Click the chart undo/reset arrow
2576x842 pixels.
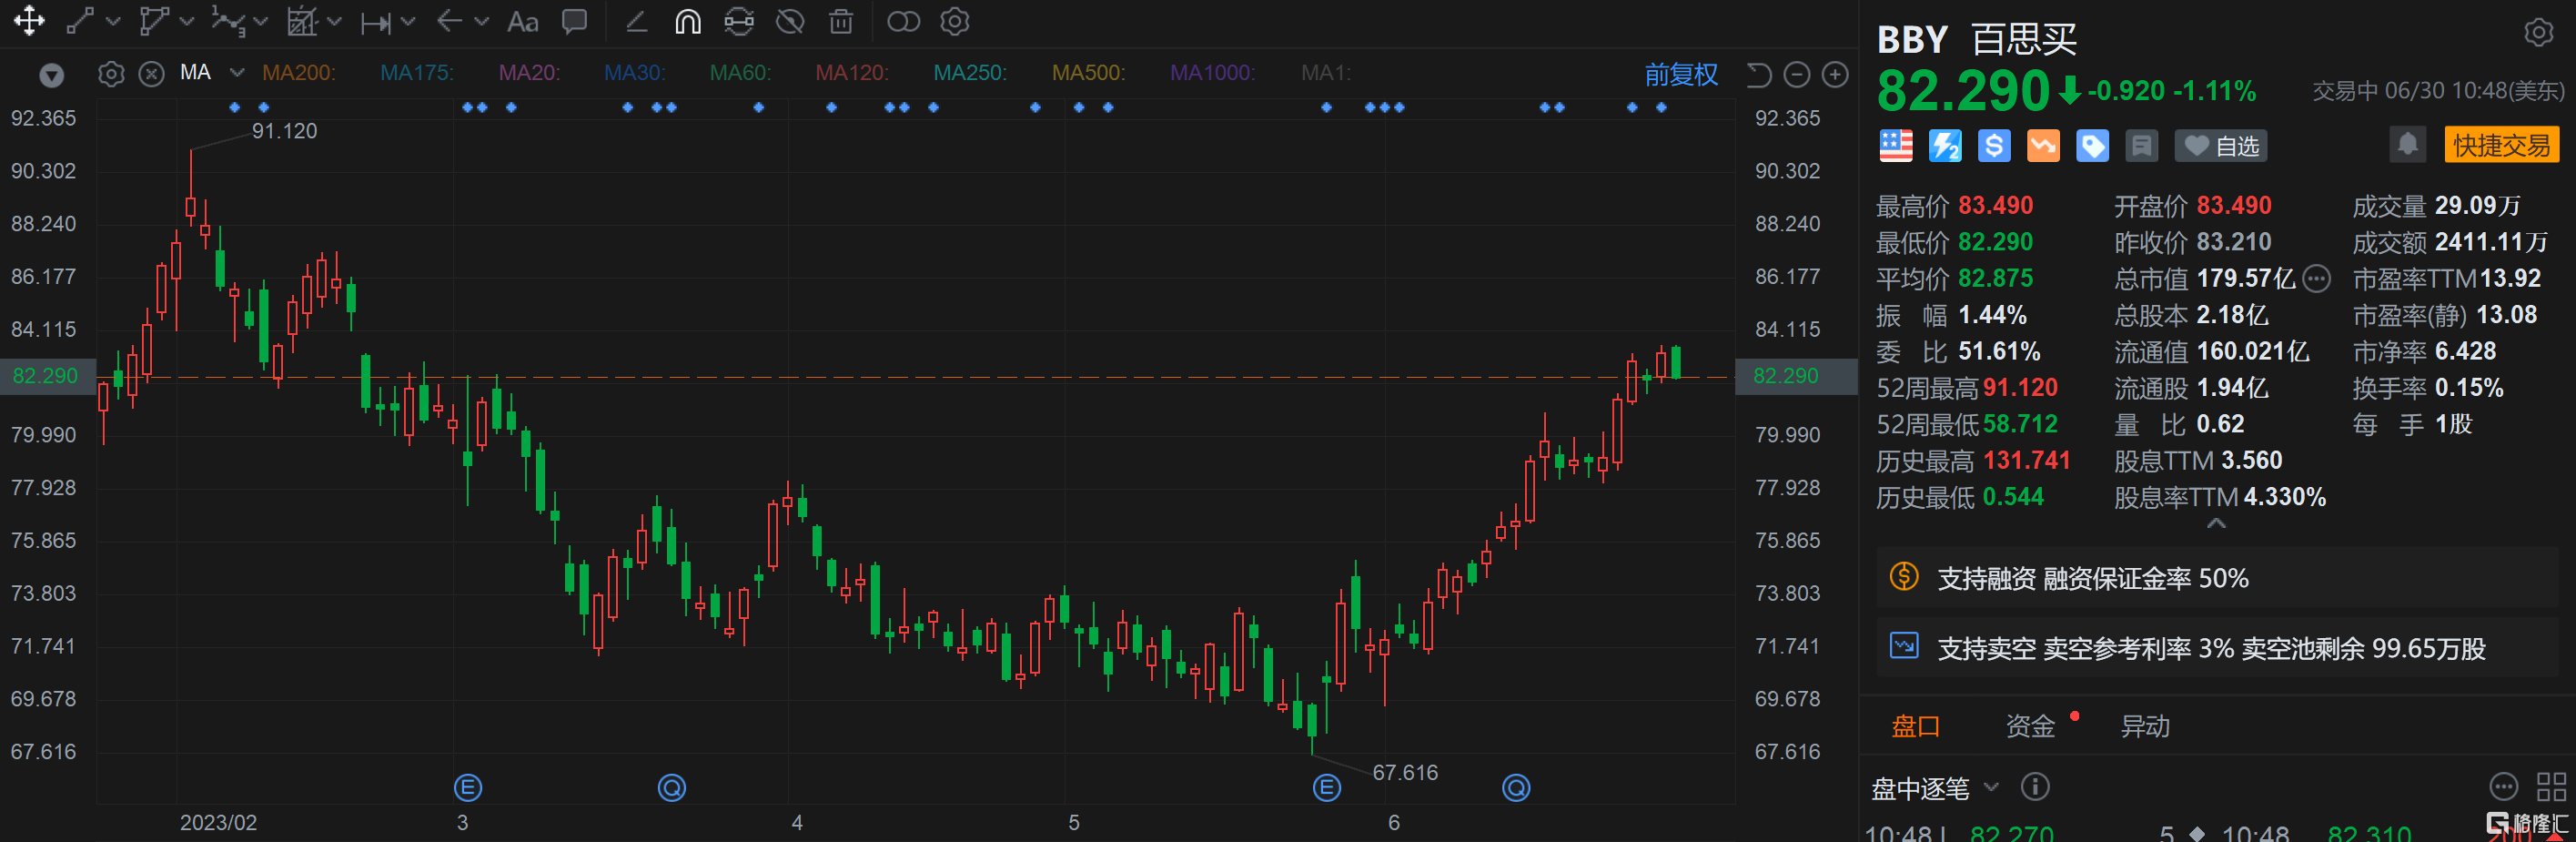1759,74
